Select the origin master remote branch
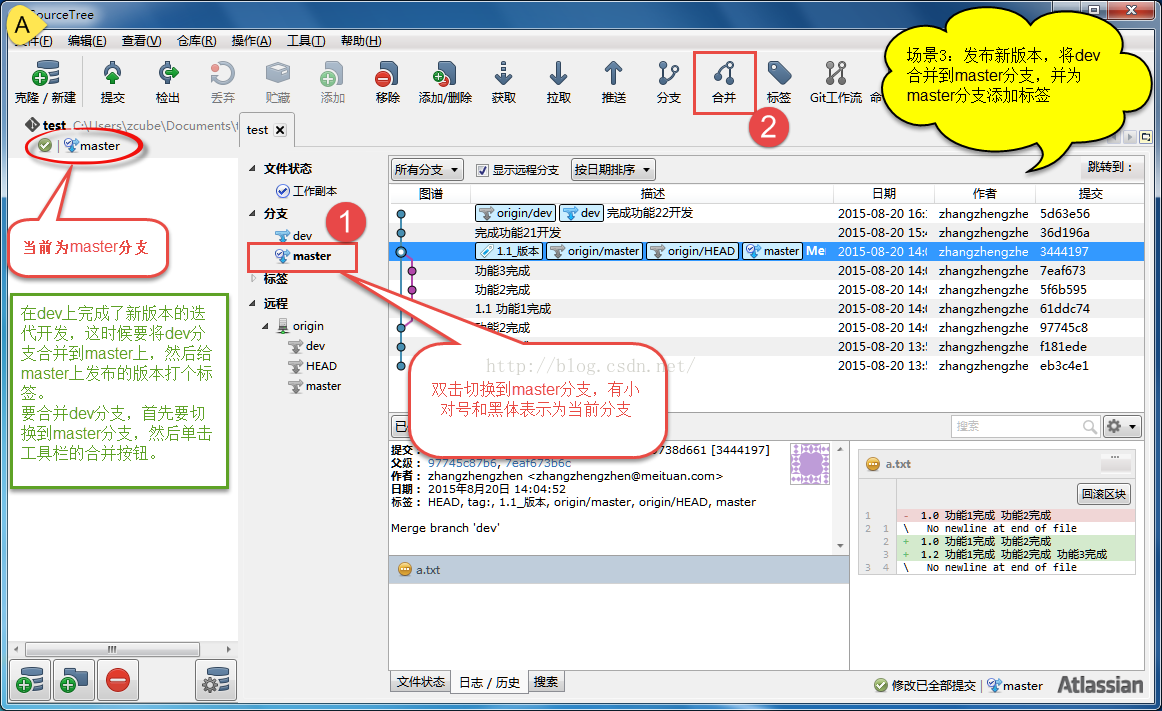 (x=315, y=386)
